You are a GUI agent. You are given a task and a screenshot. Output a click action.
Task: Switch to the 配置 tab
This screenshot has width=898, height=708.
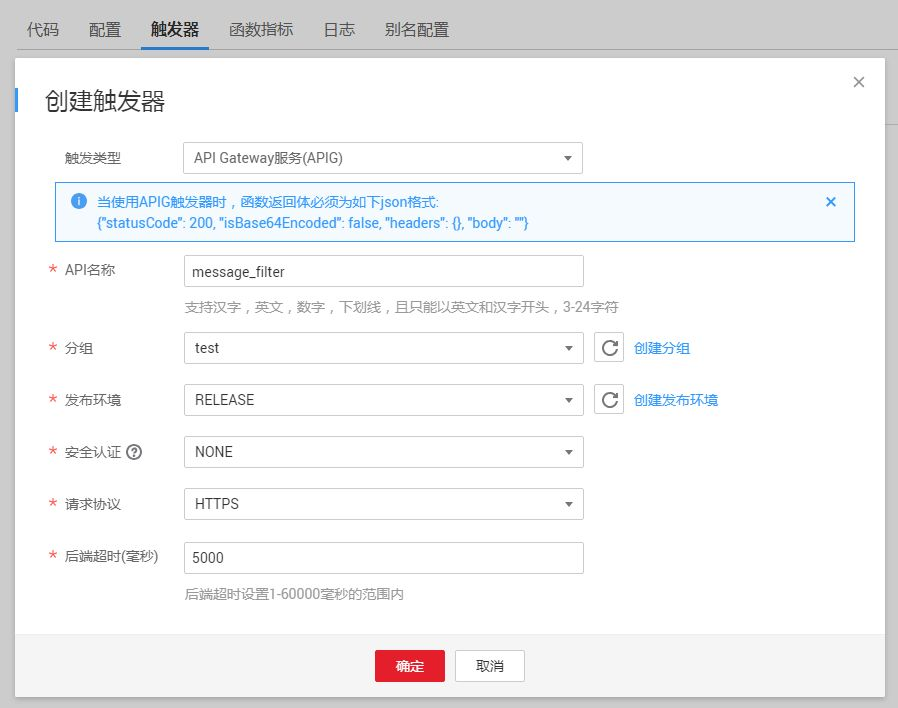[x=105, y=29]
